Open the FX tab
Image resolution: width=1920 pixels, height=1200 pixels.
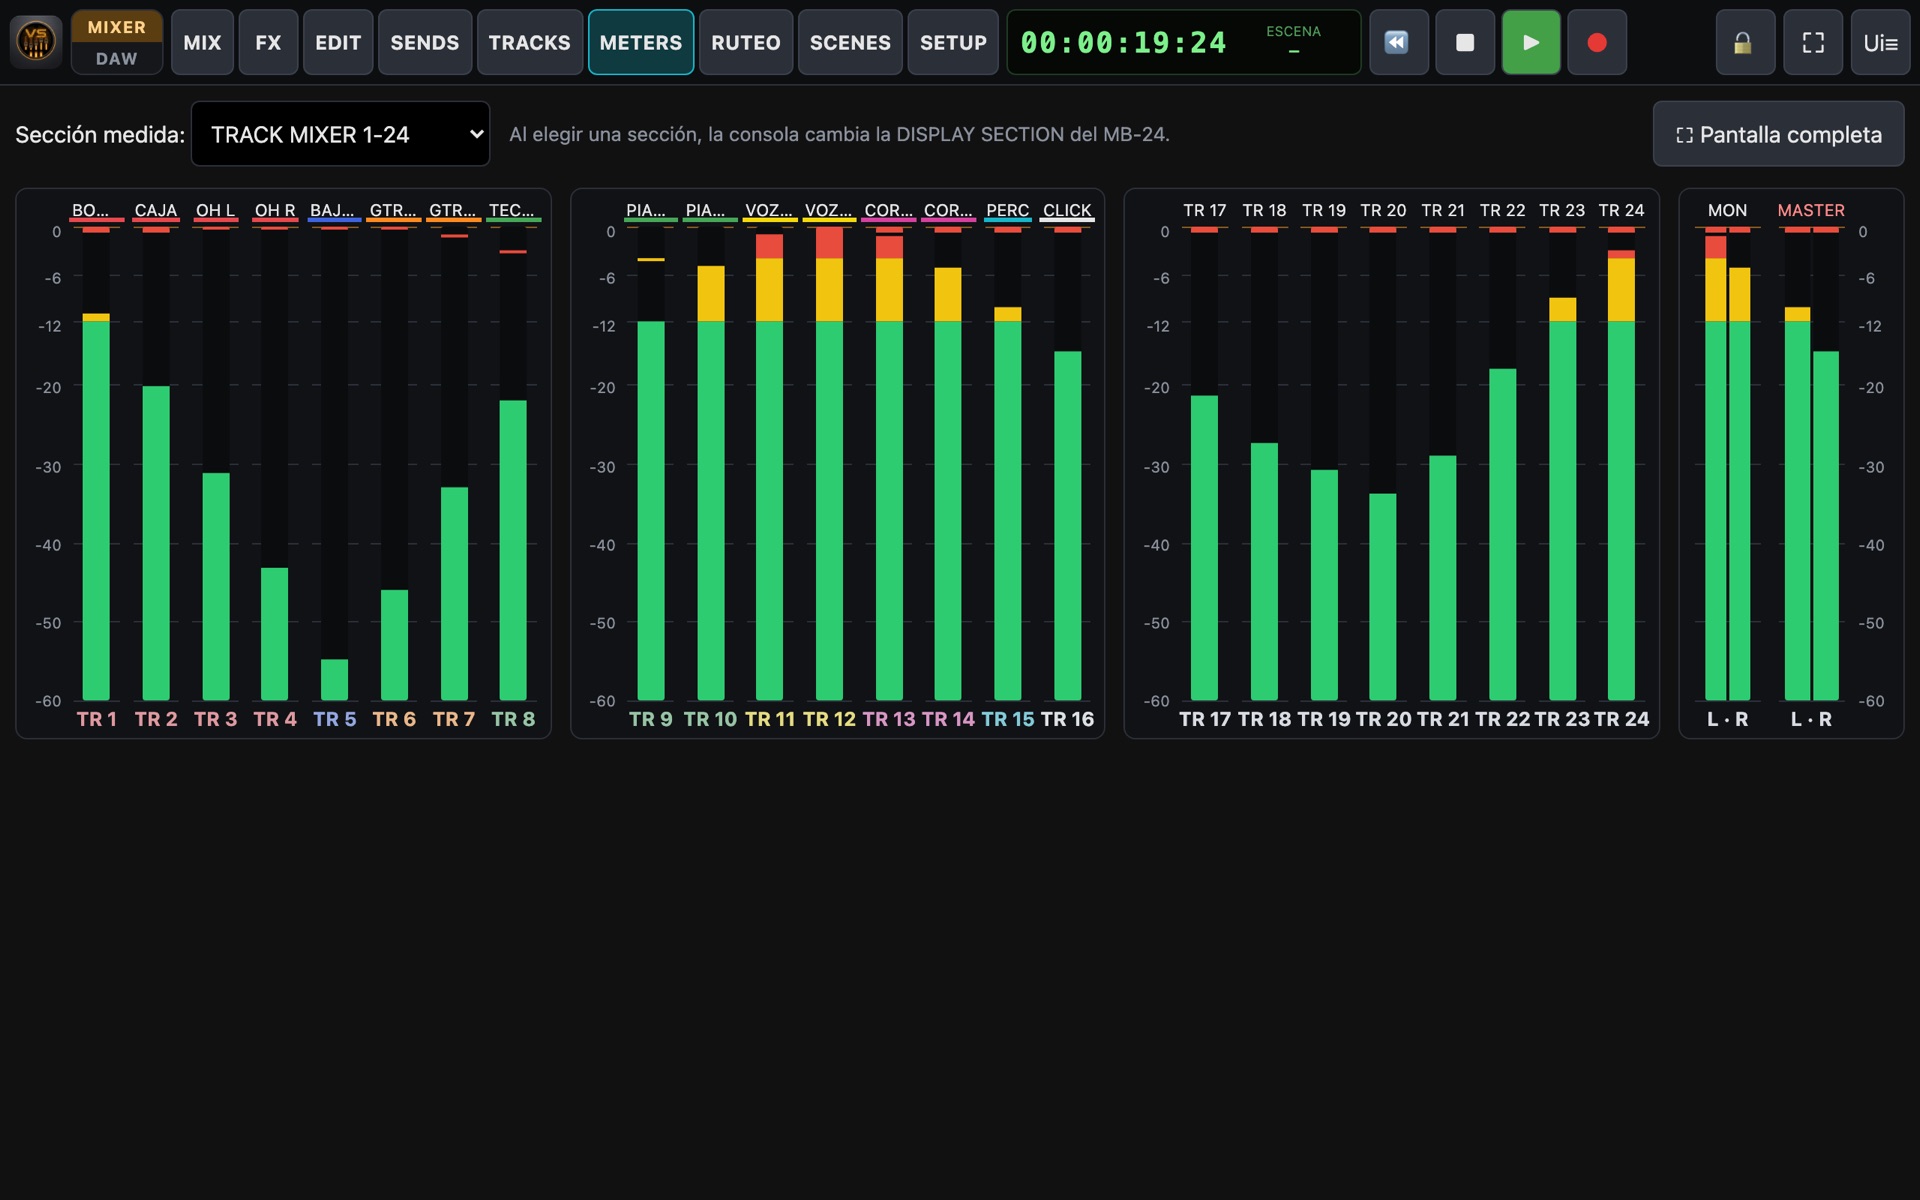click(268, 42)
